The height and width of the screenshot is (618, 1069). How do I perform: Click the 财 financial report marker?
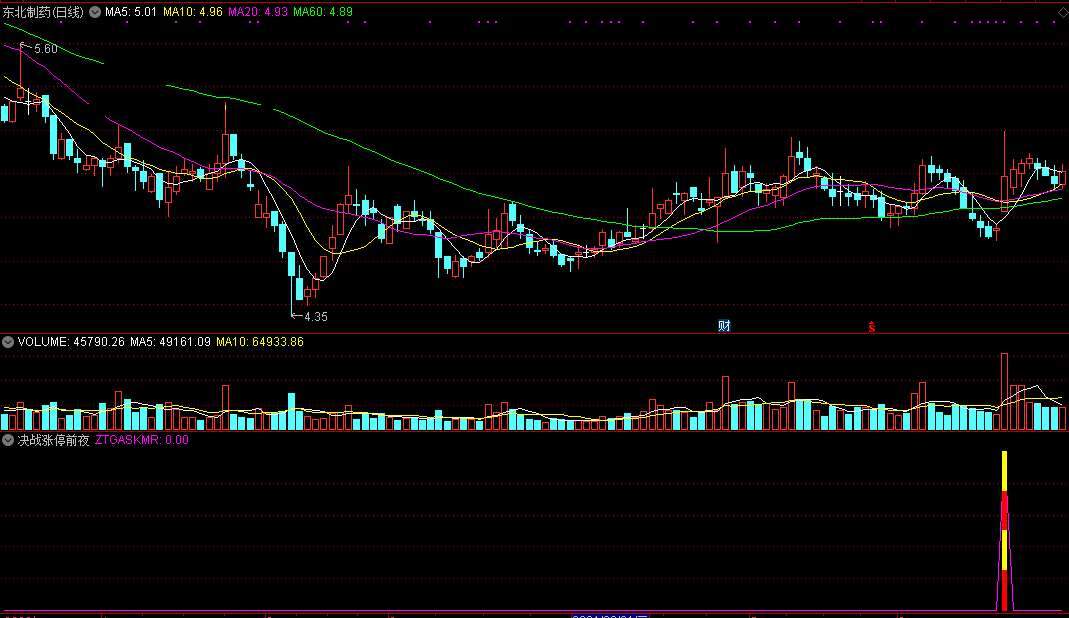(x=724, y=326)
